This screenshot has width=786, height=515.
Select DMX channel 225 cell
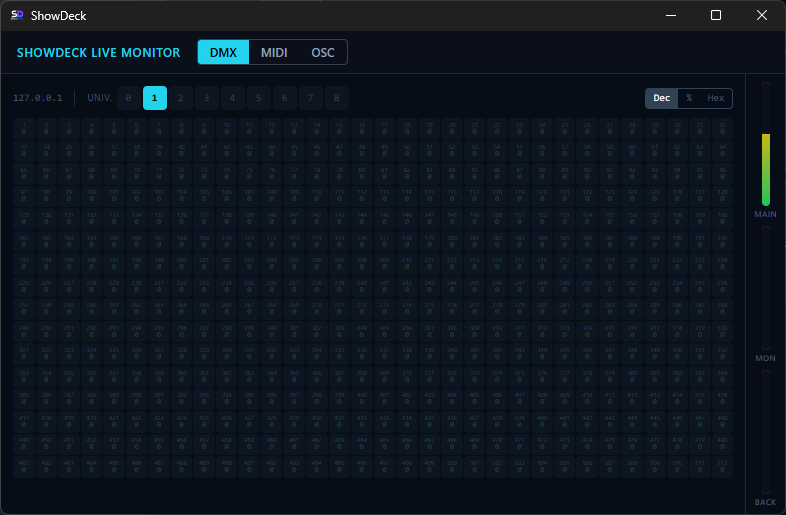point(24,286)
